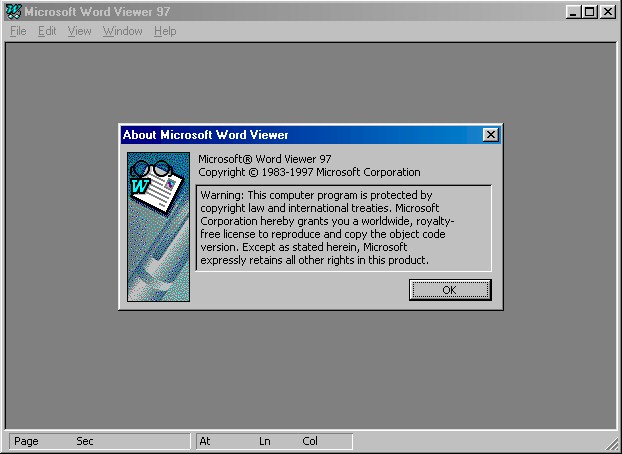Image resolution: width=622 pixels, height=454 pixels.
Task: Click 'Page' in the status bar
Action: click(x=26, y=441)
